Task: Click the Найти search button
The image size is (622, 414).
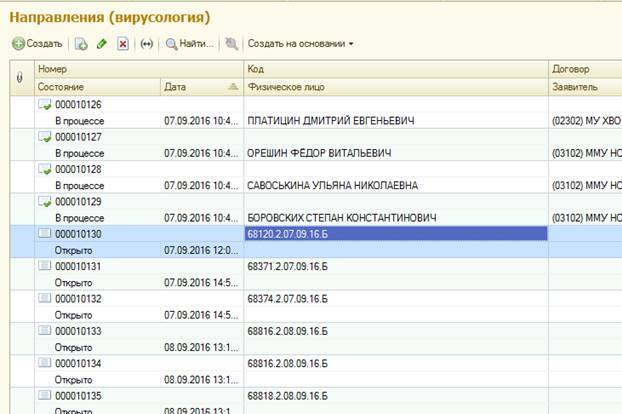Action: point(190,44)
